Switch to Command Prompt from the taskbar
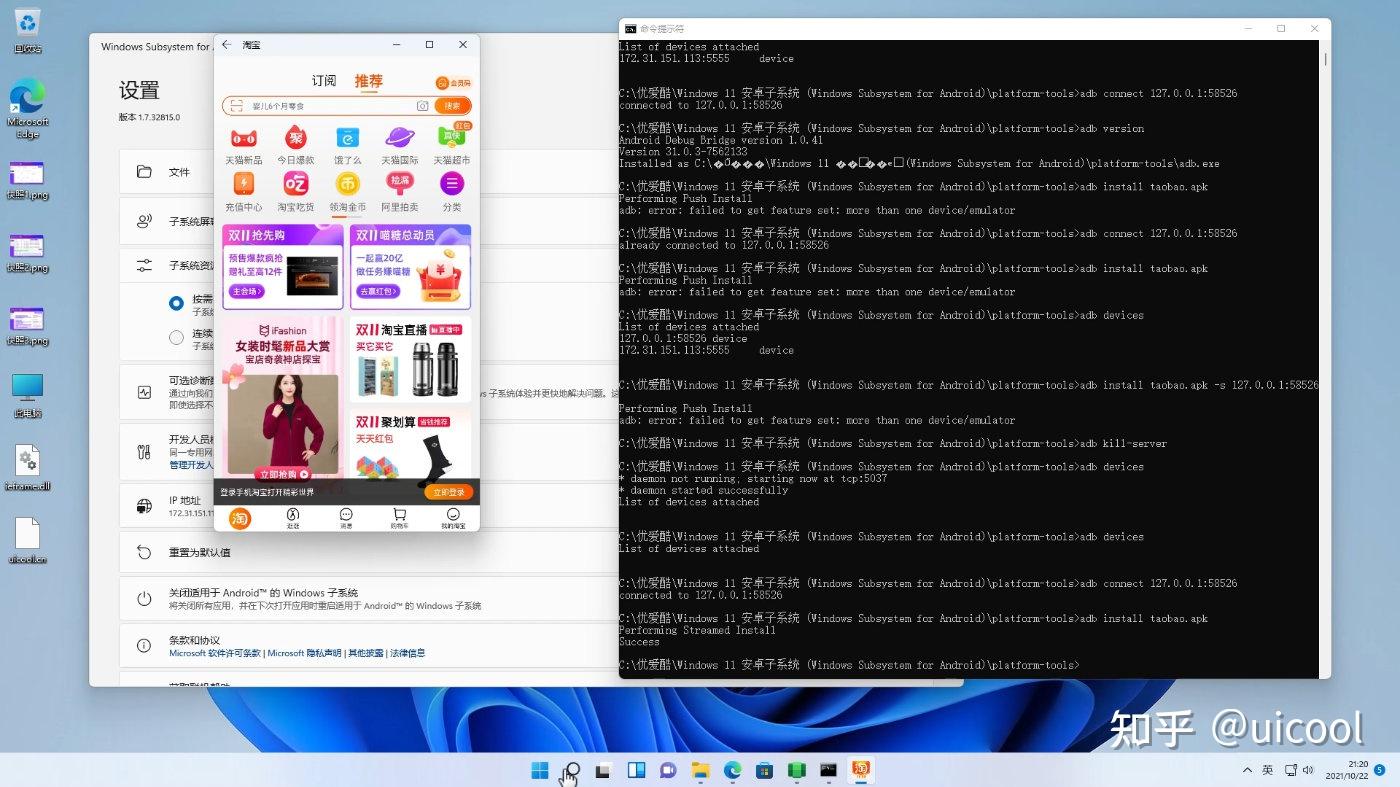 tap(828, 770)
